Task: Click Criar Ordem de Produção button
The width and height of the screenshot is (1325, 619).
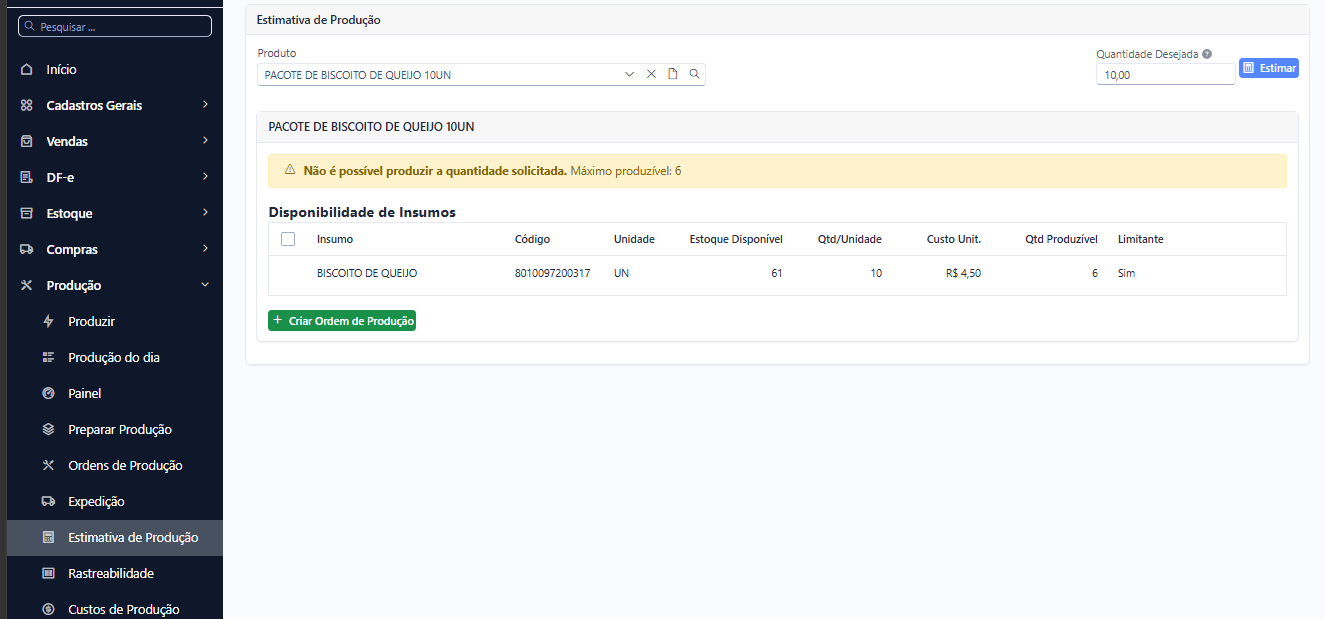Action: 342,321
